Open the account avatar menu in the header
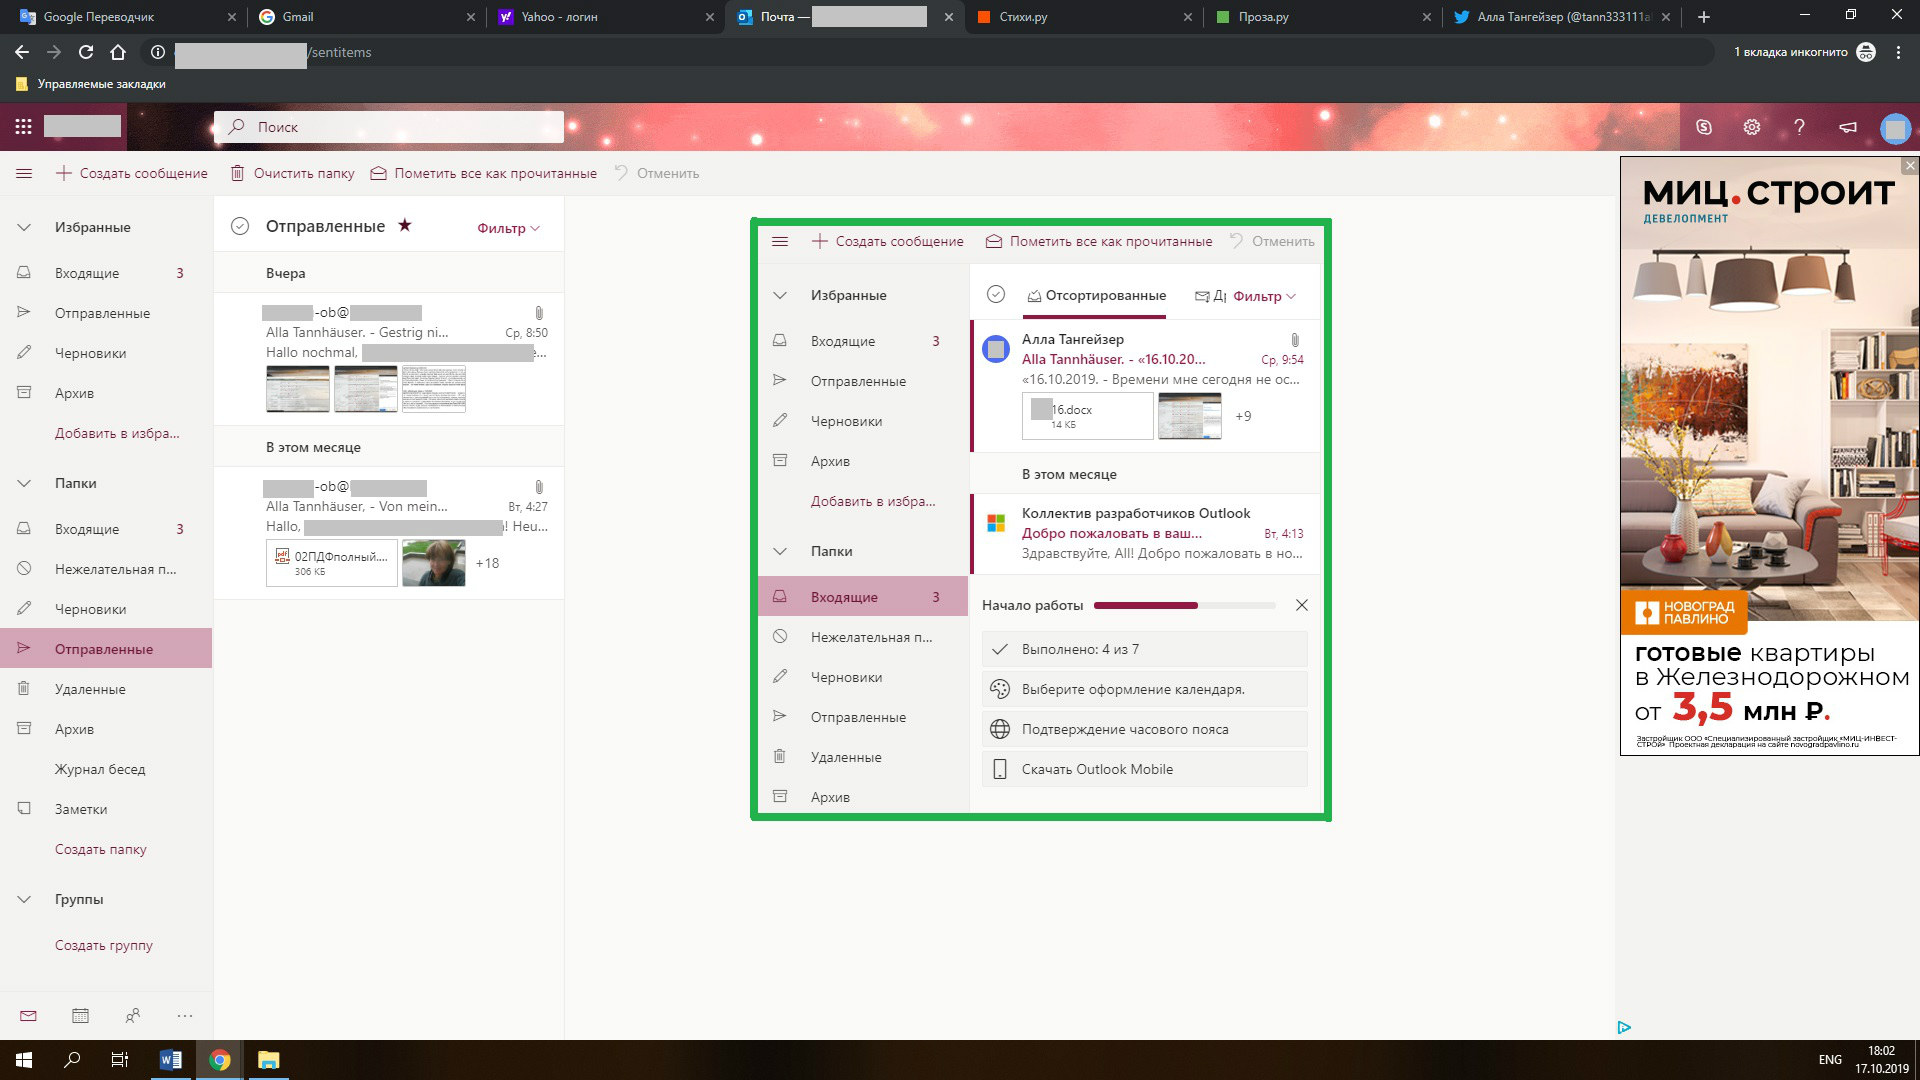 click(1895, 128)
